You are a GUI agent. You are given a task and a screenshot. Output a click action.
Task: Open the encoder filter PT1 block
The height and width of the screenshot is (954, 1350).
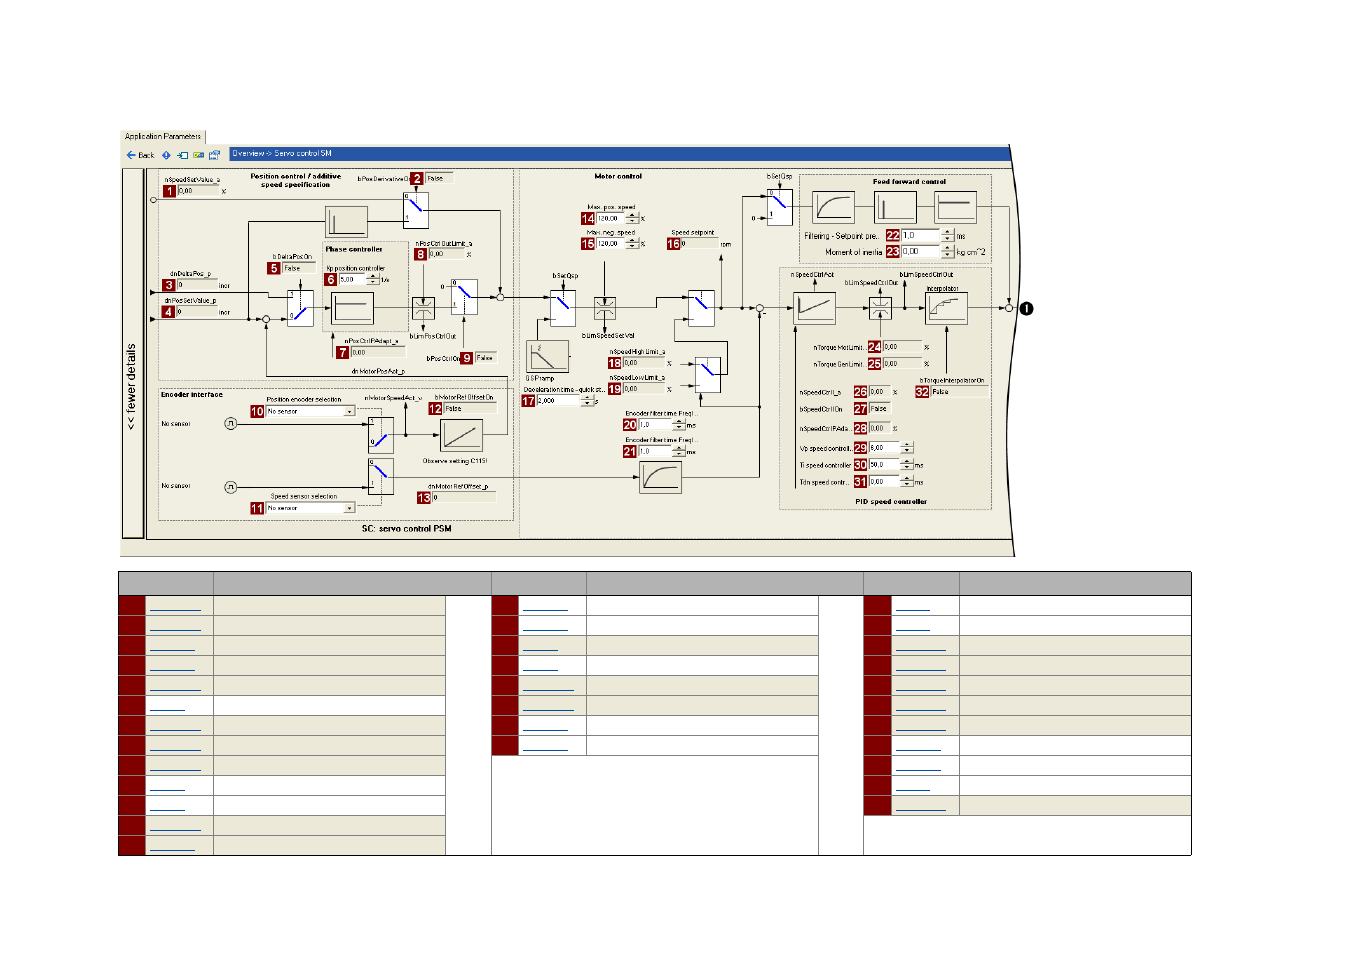point(660,477)
